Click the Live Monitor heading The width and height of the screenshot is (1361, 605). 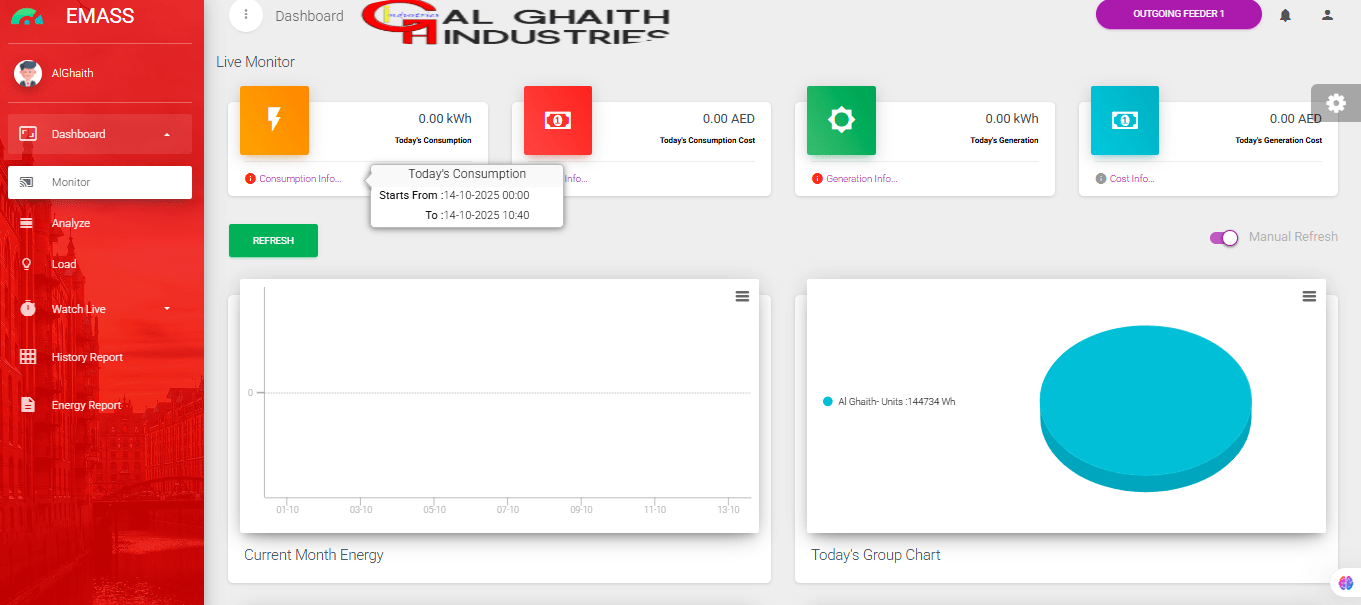(x=256, y=62)
